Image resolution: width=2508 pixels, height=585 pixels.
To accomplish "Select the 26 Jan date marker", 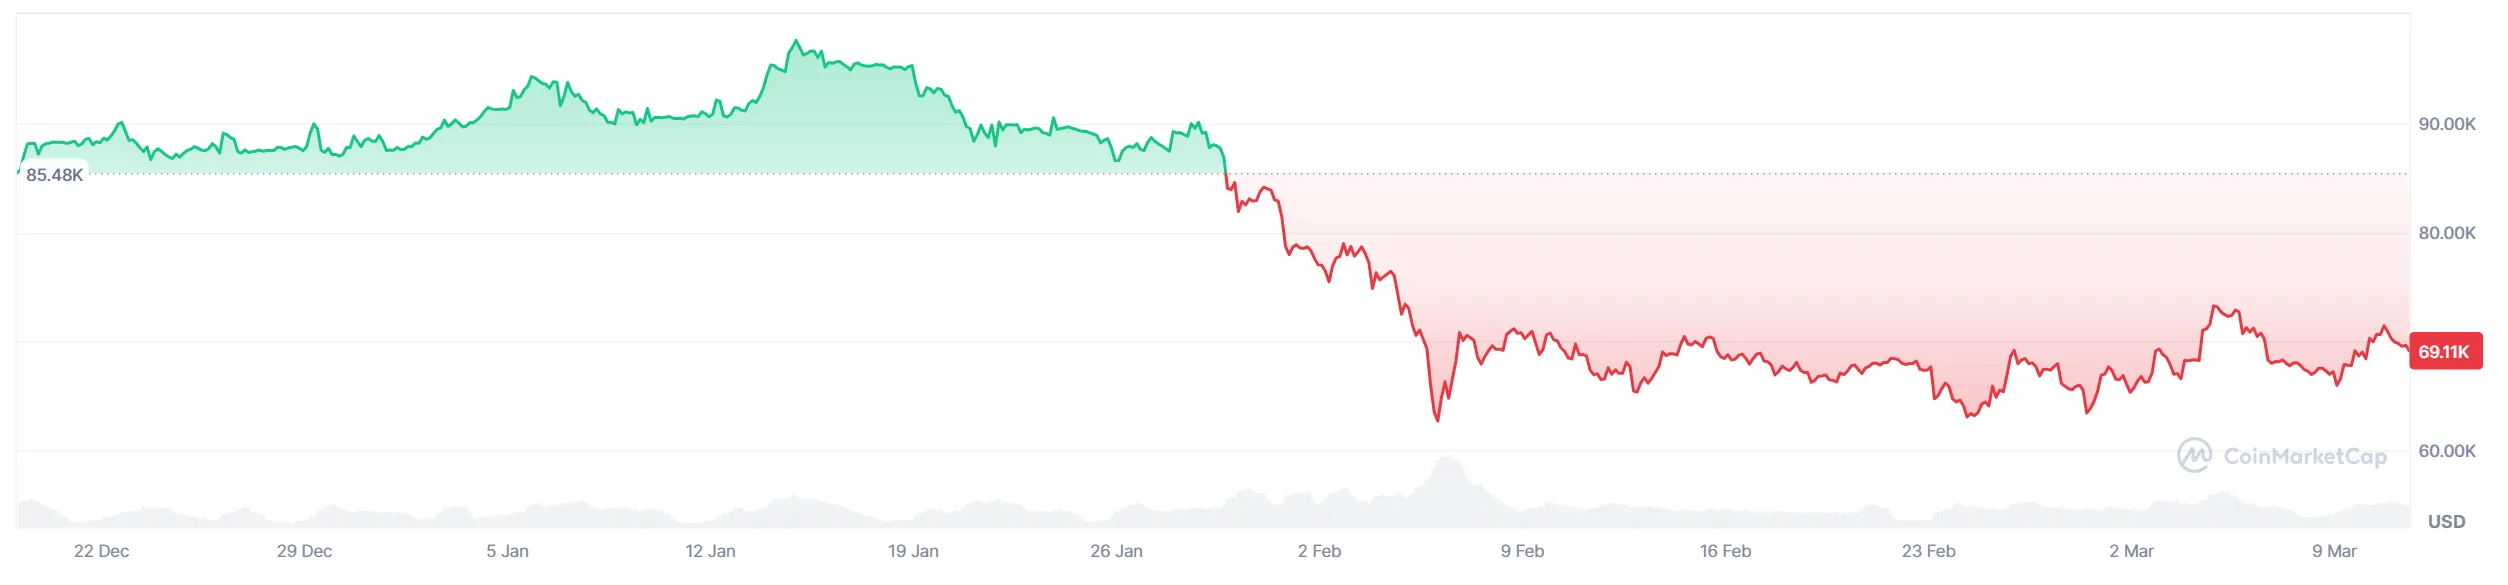I will (1116, 551).
